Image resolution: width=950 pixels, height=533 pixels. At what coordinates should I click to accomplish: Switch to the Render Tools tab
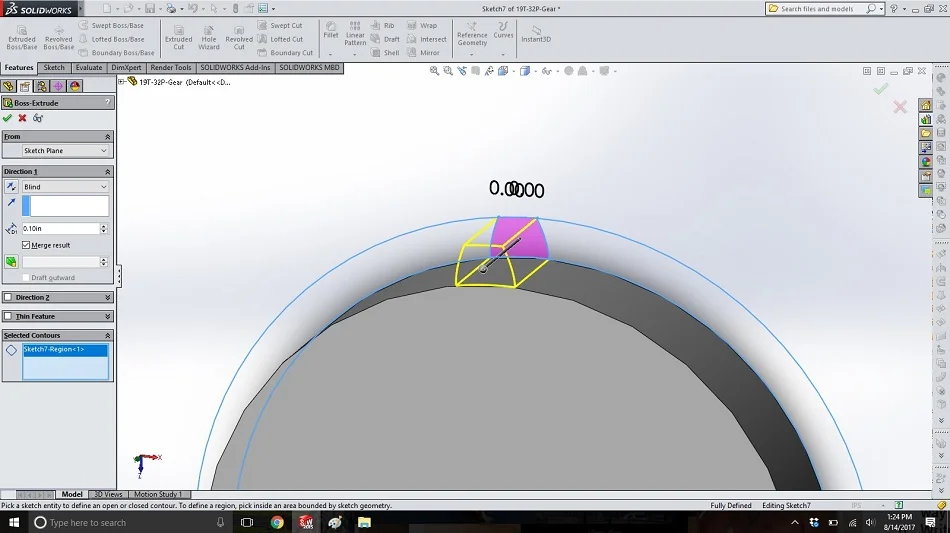[170, 68]
